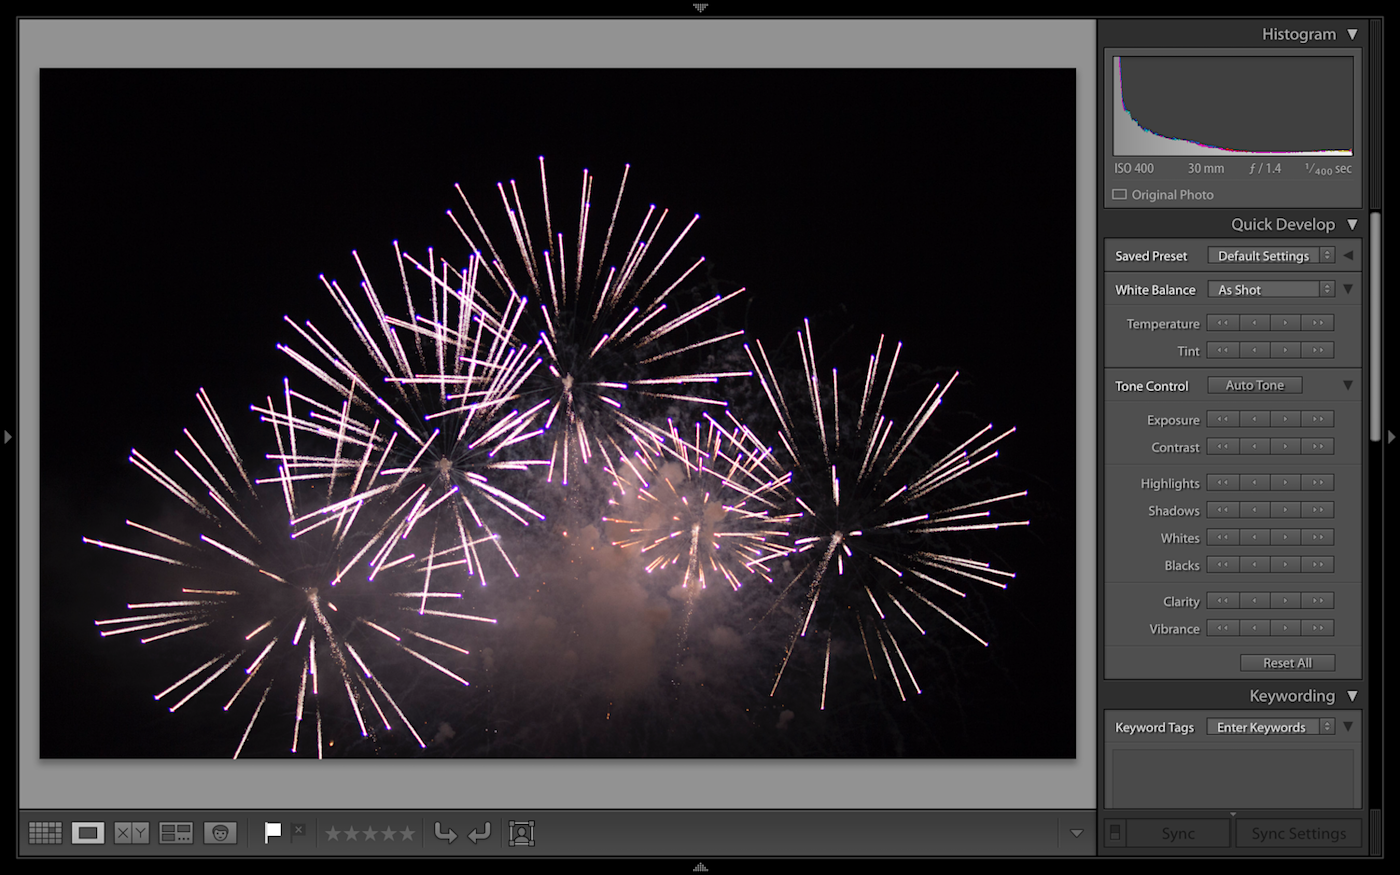Click the Auto Tone button

[1255, 385]
